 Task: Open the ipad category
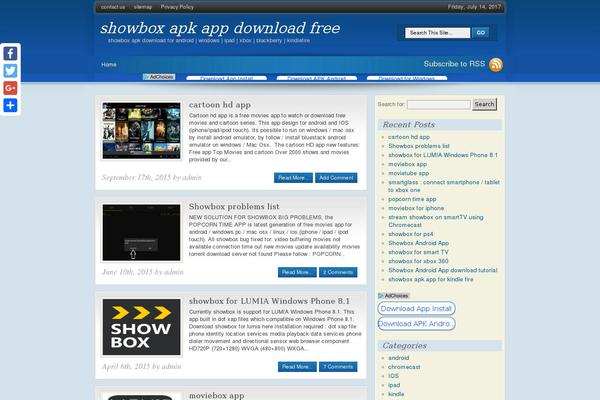point(394,385)
